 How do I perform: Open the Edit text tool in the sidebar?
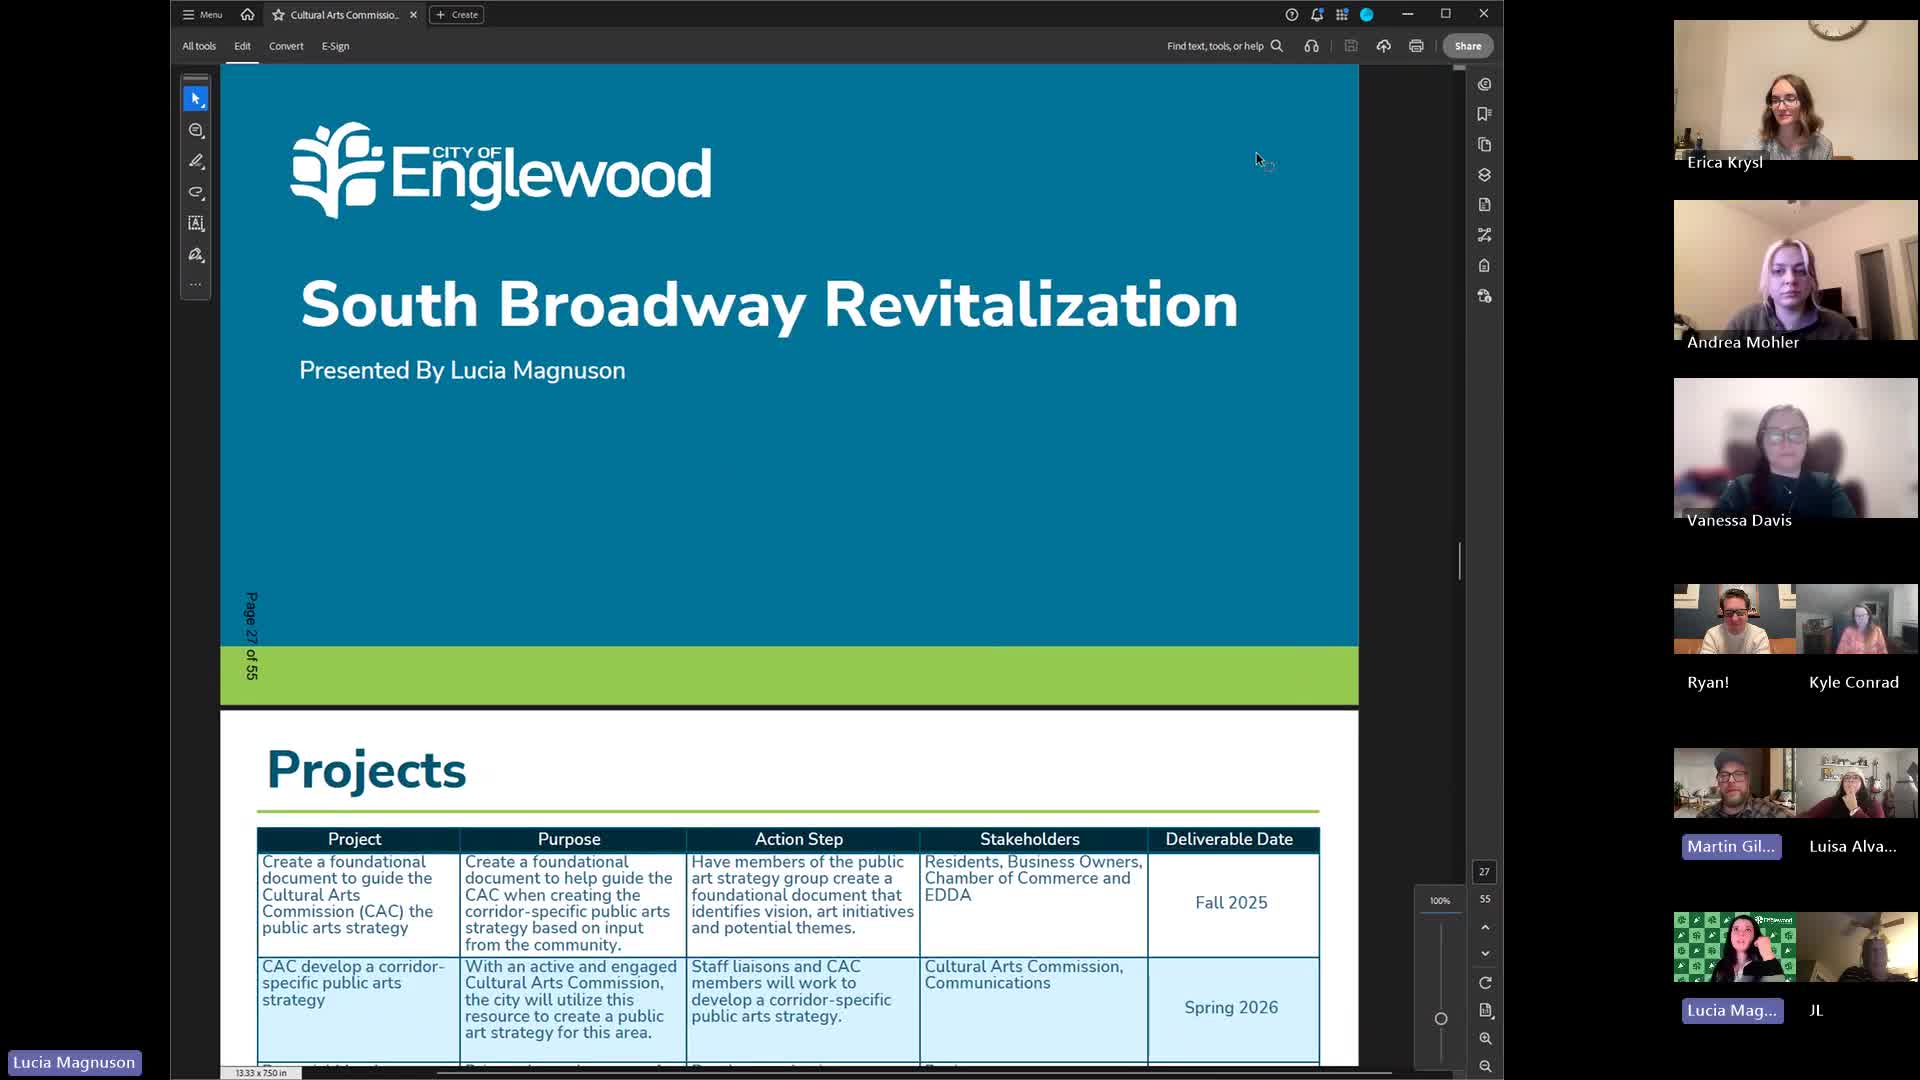point(196,224)
